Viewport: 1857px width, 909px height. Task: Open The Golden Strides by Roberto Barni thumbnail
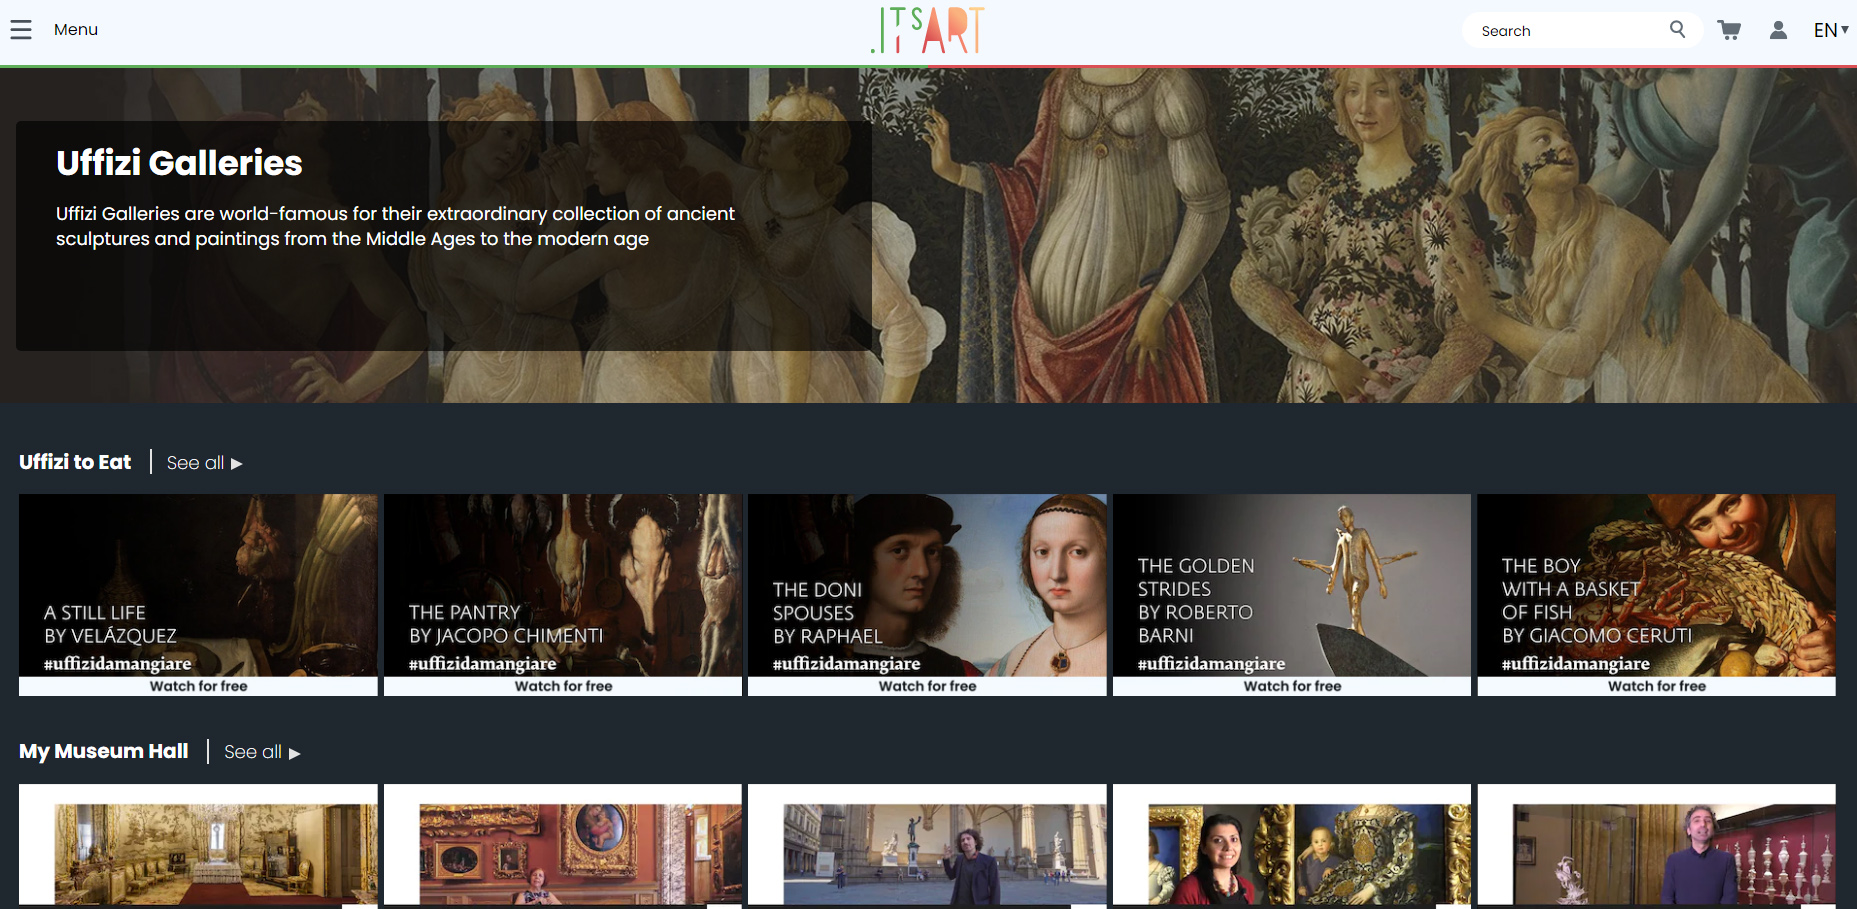pos(1292,585)
